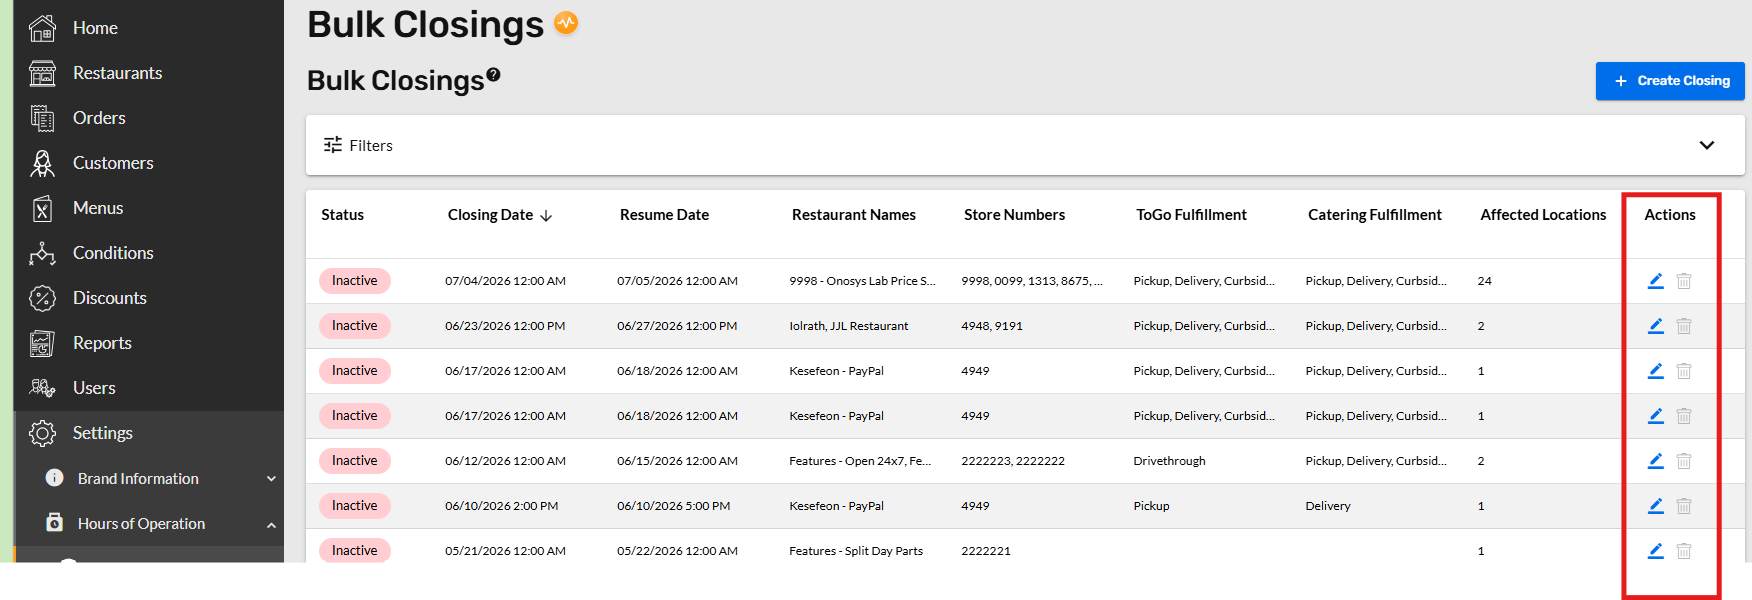The width and height of the screenshot is (1752, 600).
Task: Click the Discounts percent icon
Action: [x=42, y=298]
